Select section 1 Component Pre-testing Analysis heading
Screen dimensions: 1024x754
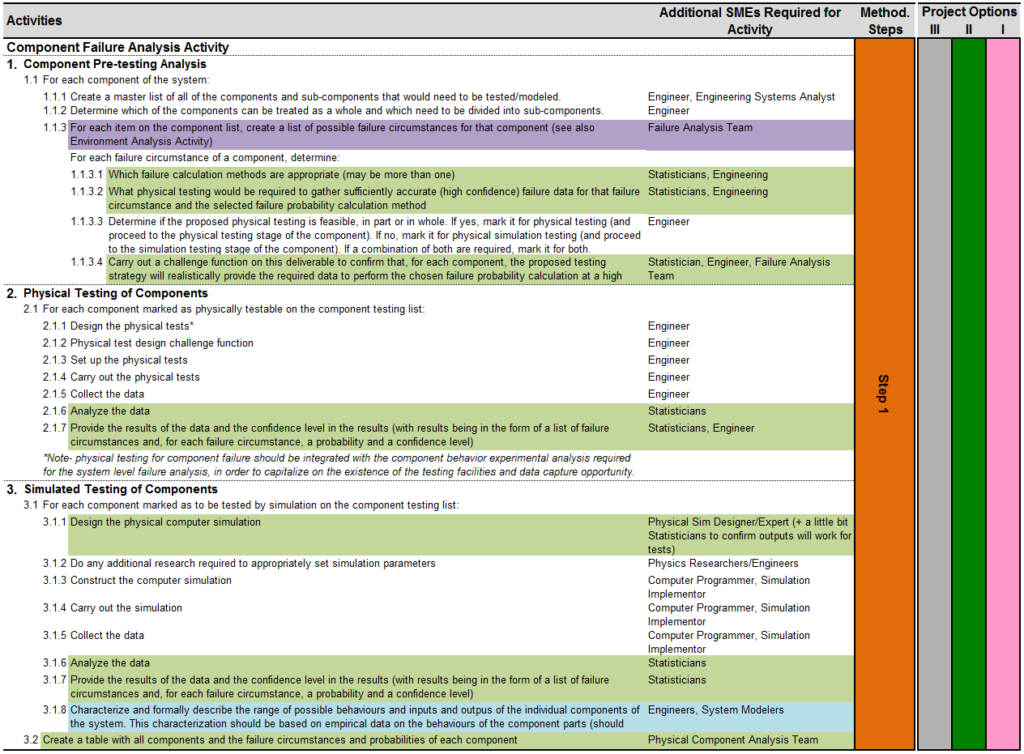[x=114, y=64]
